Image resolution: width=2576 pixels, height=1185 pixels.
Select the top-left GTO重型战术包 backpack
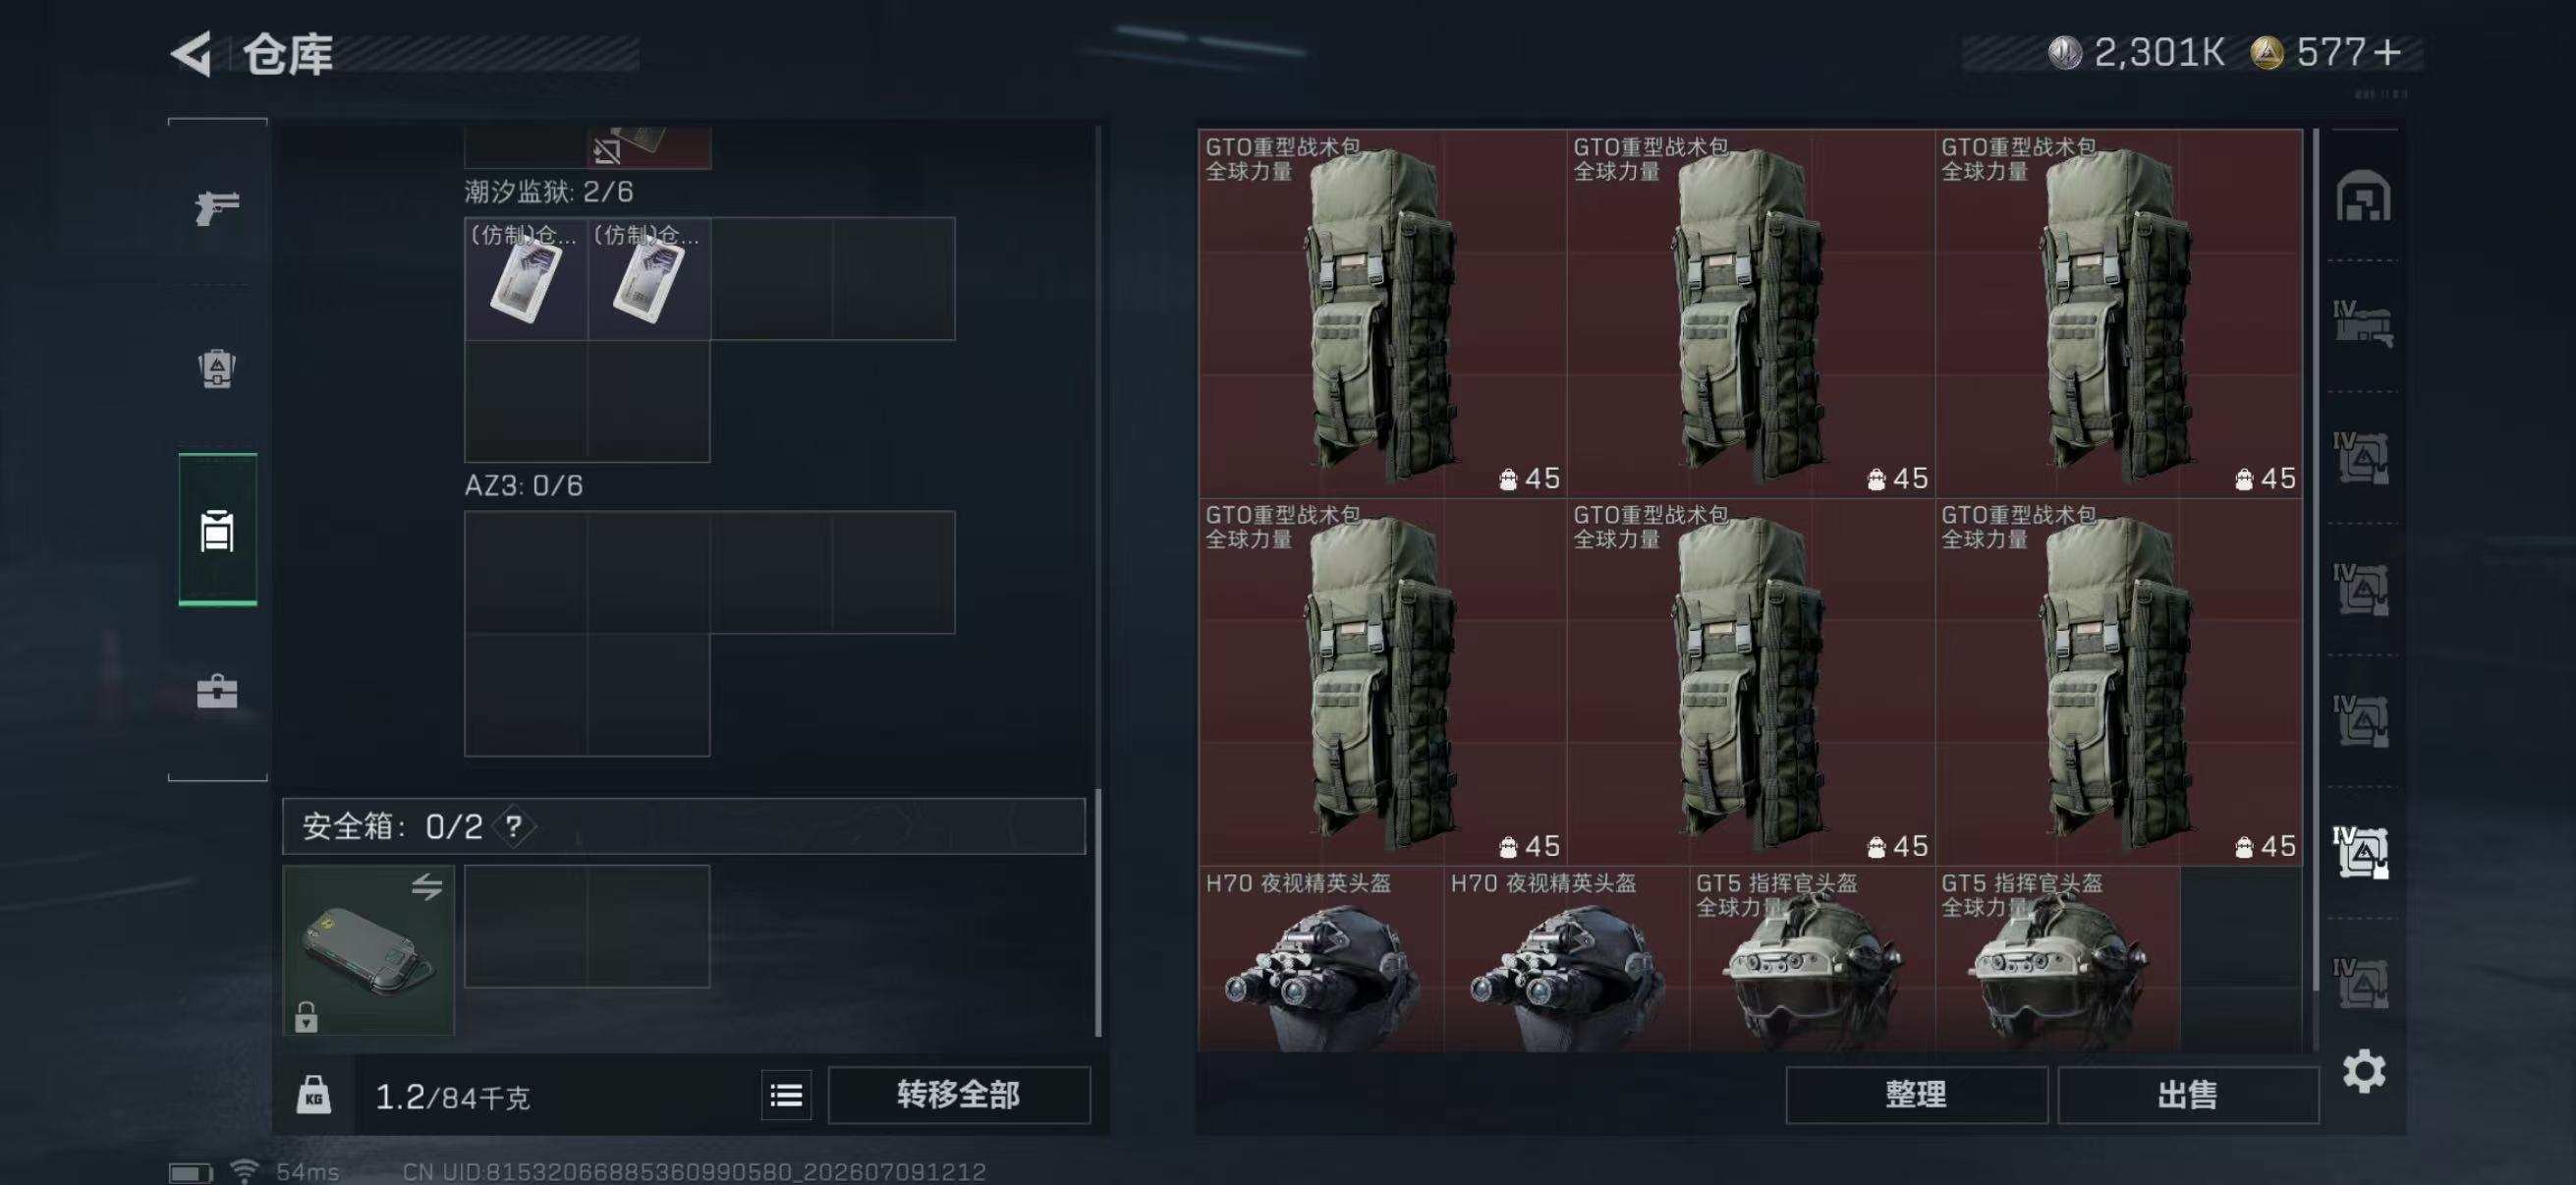[x=1382, y=313]
